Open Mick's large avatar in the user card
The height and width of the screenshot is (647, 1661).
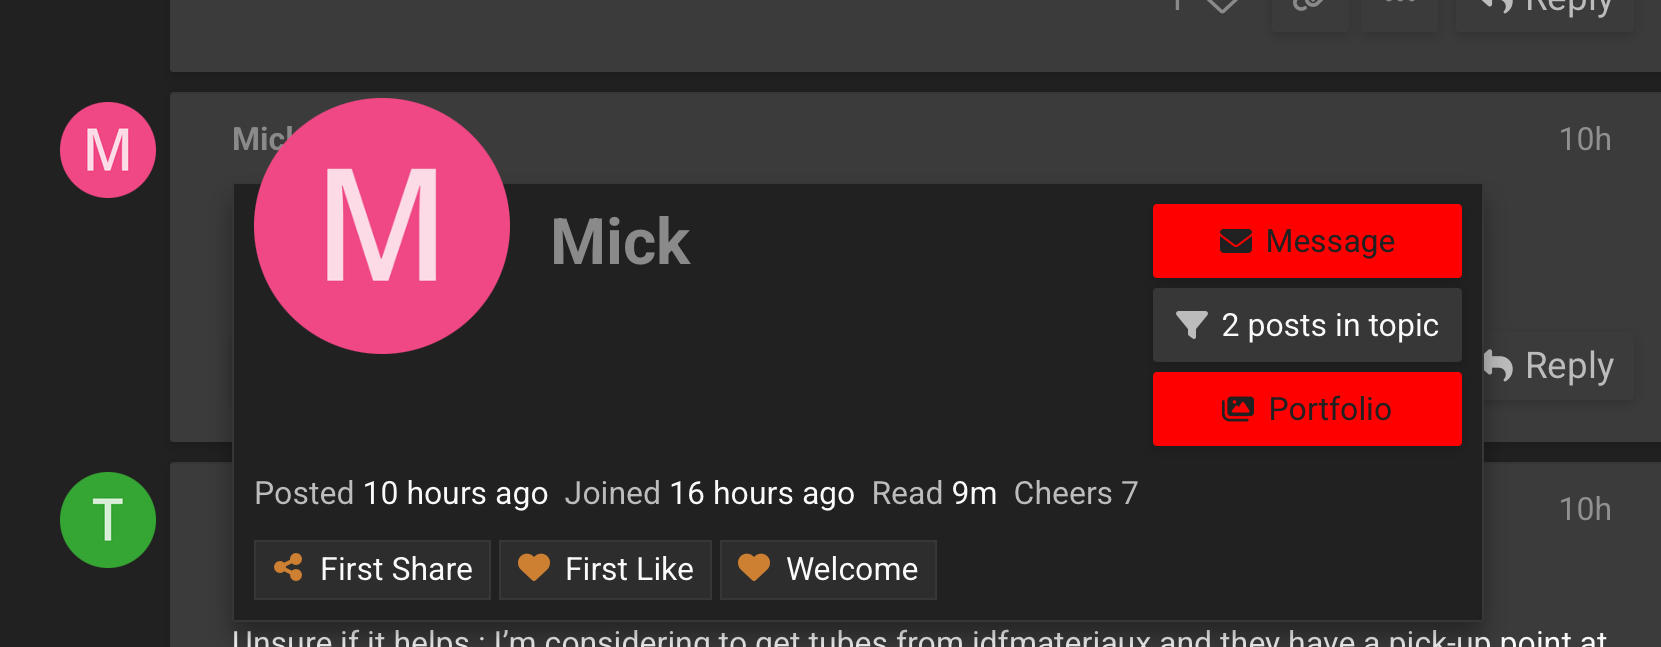382,226
